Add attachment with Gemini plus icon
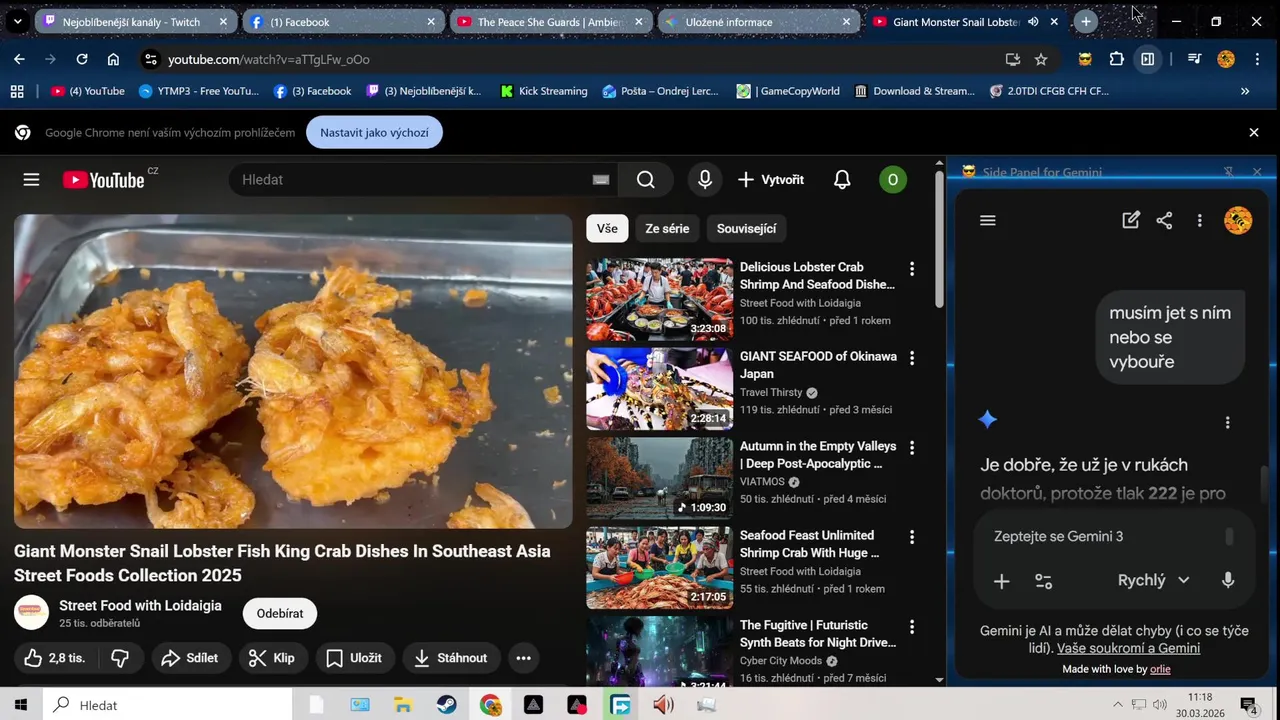Viewport: 1280px width, 720px height. click(x=1001, y=581)
